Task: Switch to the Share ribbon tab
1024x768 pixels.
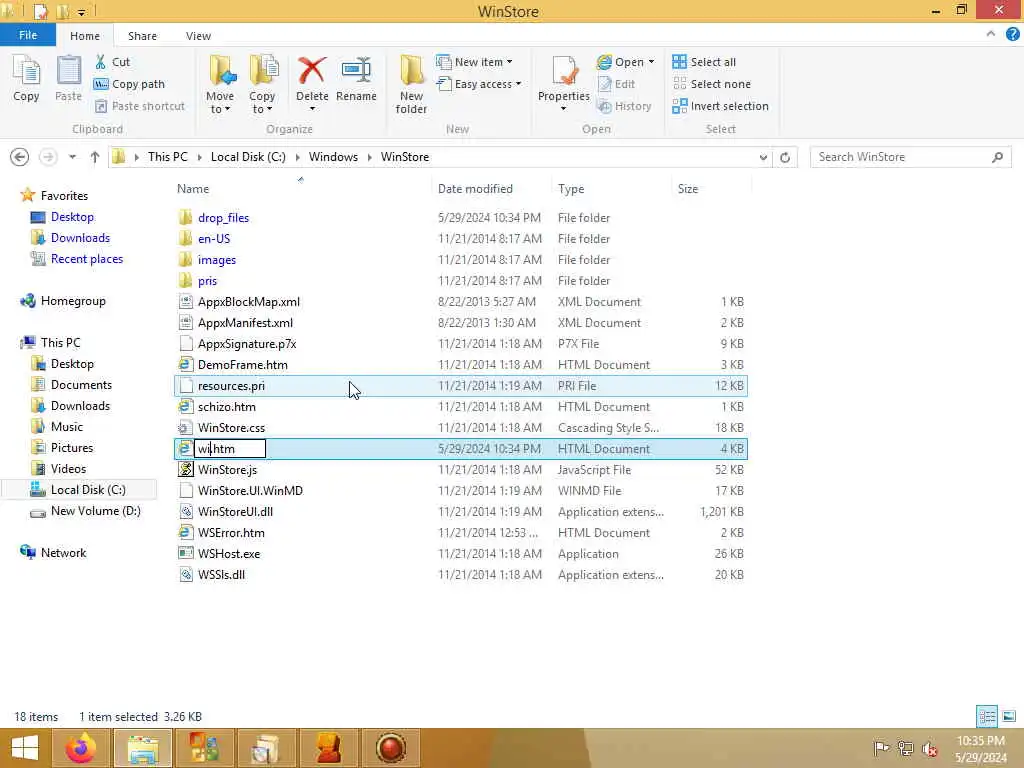Action: point(142,36)
